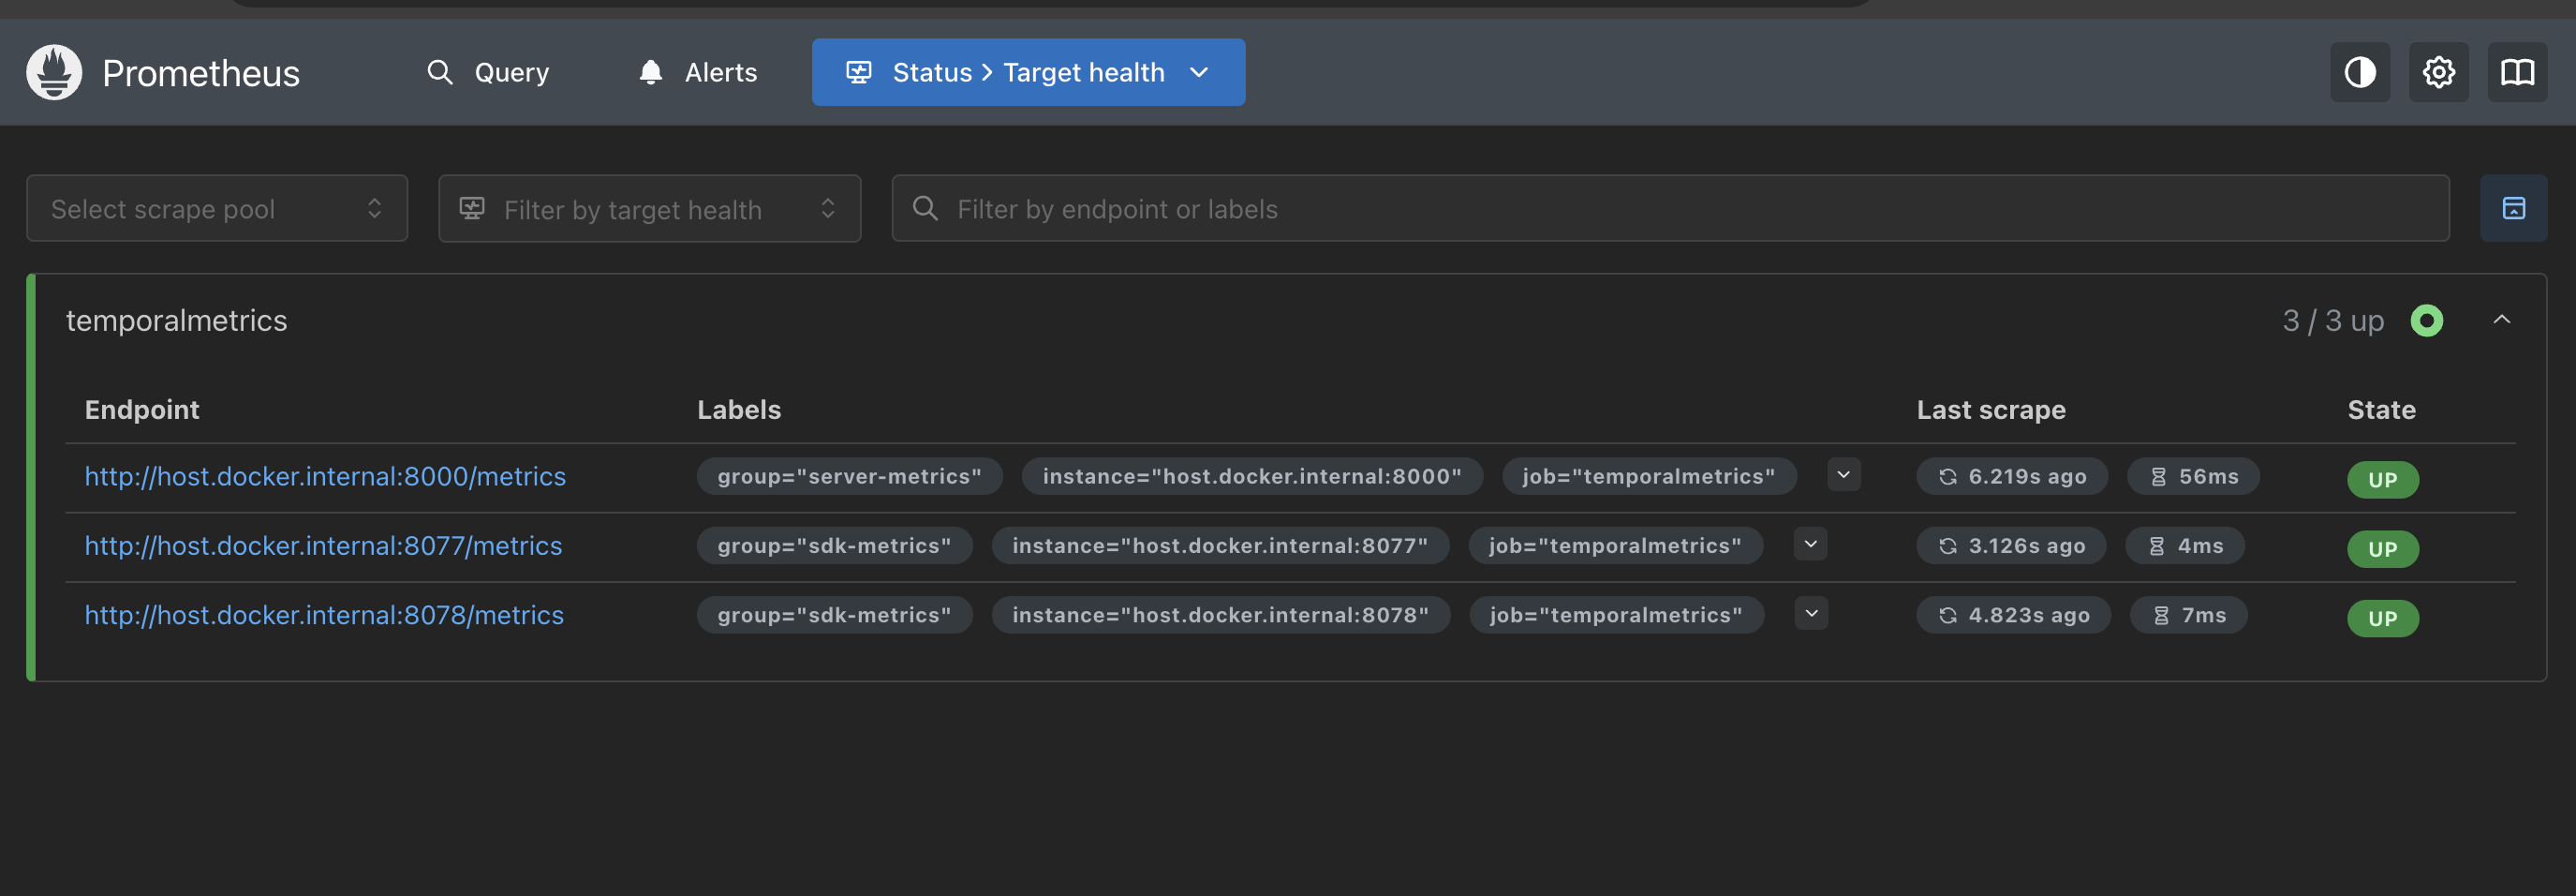Open the documentation book icon
This screenshot has height=896, width=2576.
[x=2517, y=72]
